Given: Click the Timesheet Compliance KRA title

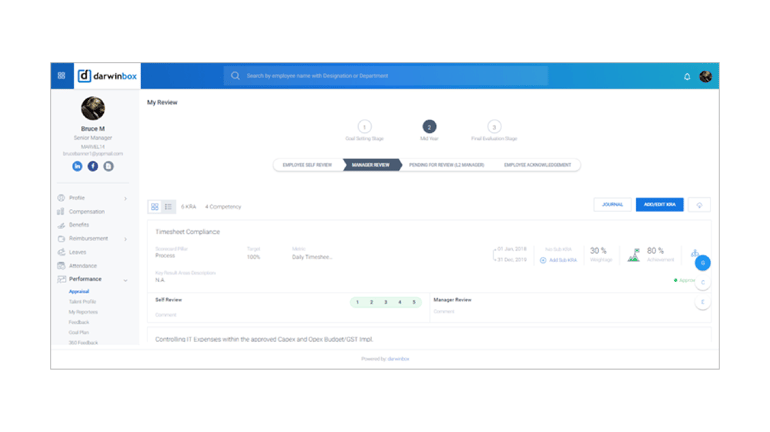Looking at the screenshot, I should (188, 232).
